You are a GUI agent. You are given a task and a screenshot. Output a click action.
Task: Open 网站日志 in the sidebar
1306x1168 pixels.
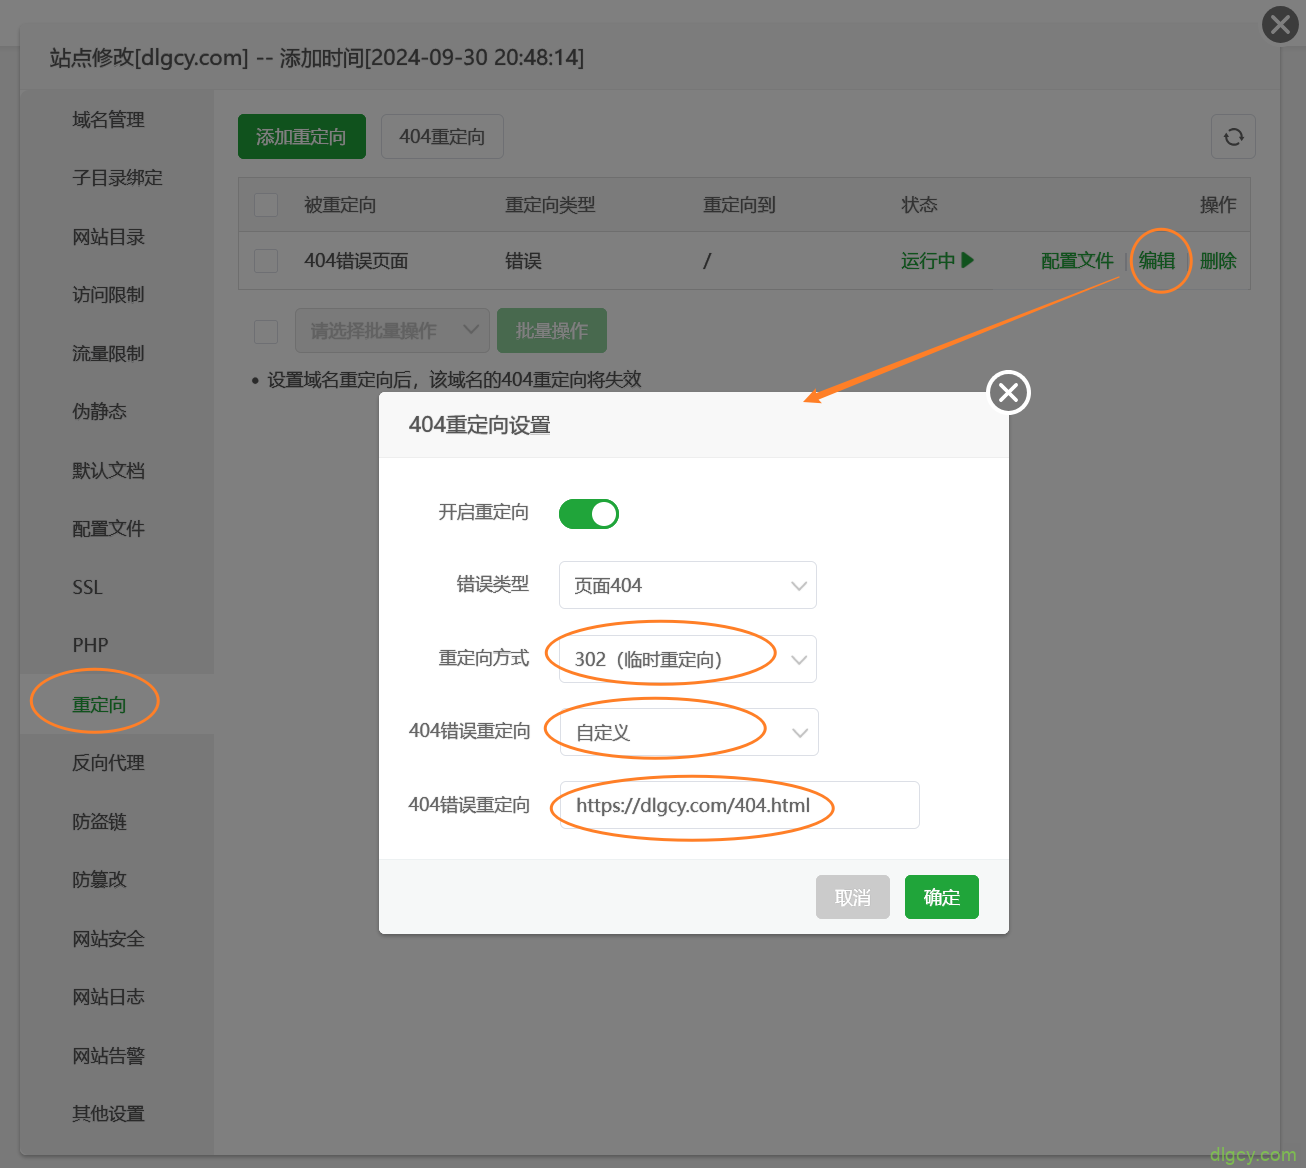108,997
